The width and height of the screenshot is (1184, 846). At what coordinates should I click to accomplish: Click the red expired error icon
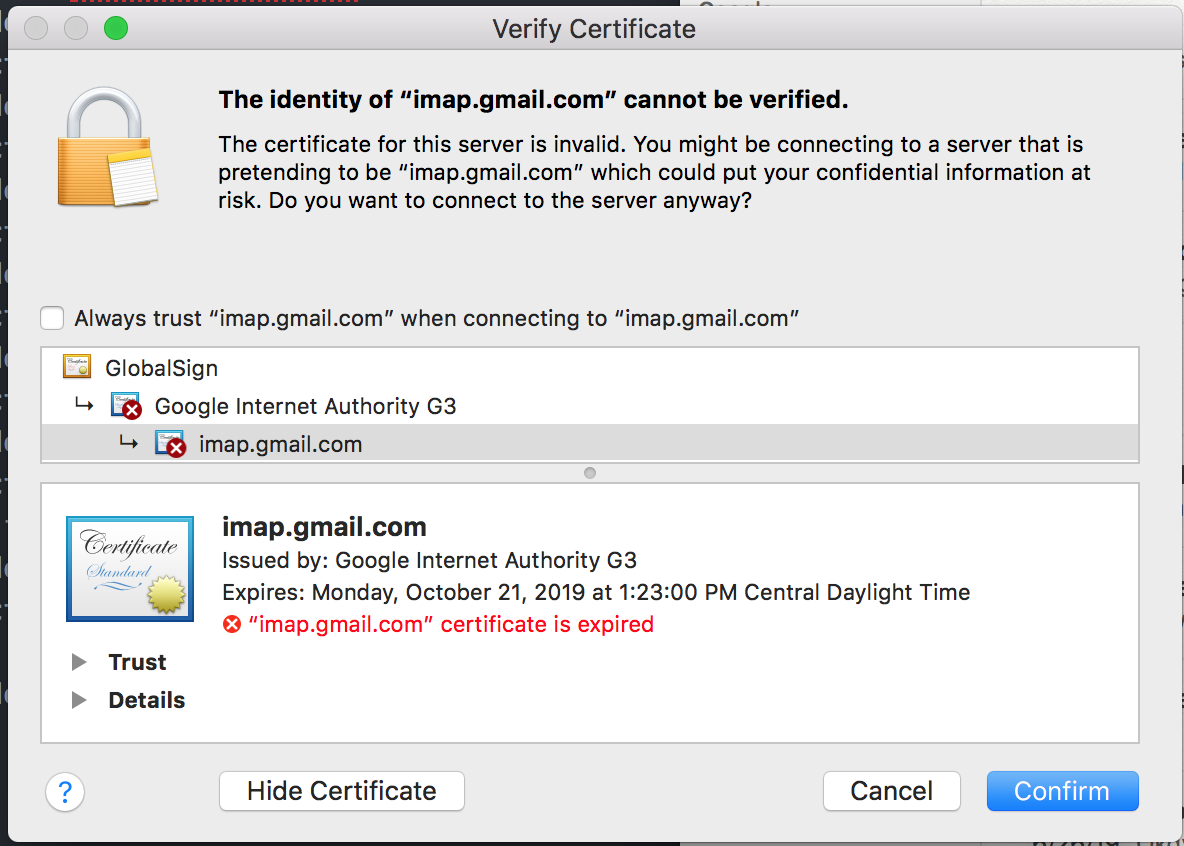click(x=232, y=625)
